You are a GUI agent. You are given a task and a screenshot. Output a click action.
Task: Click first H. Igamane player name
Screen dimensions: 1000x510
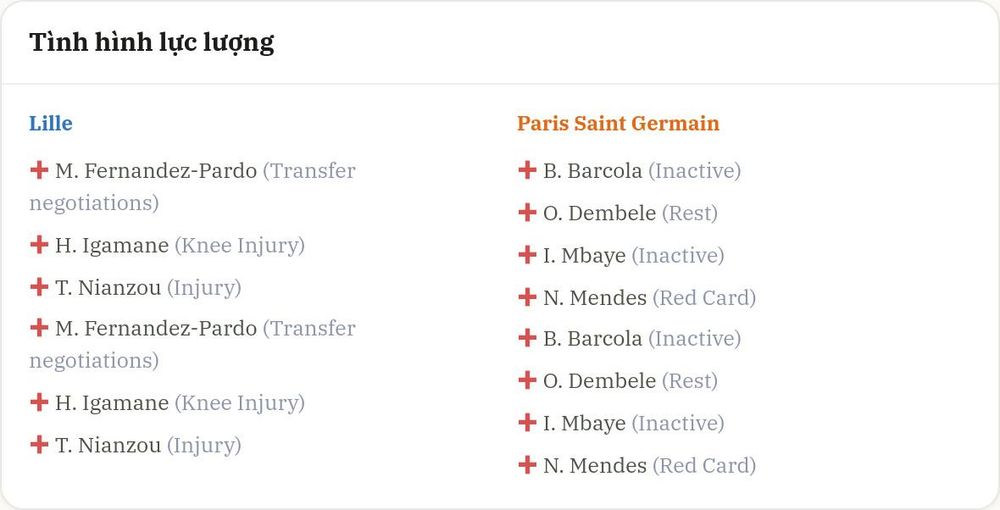coord(112,245)
